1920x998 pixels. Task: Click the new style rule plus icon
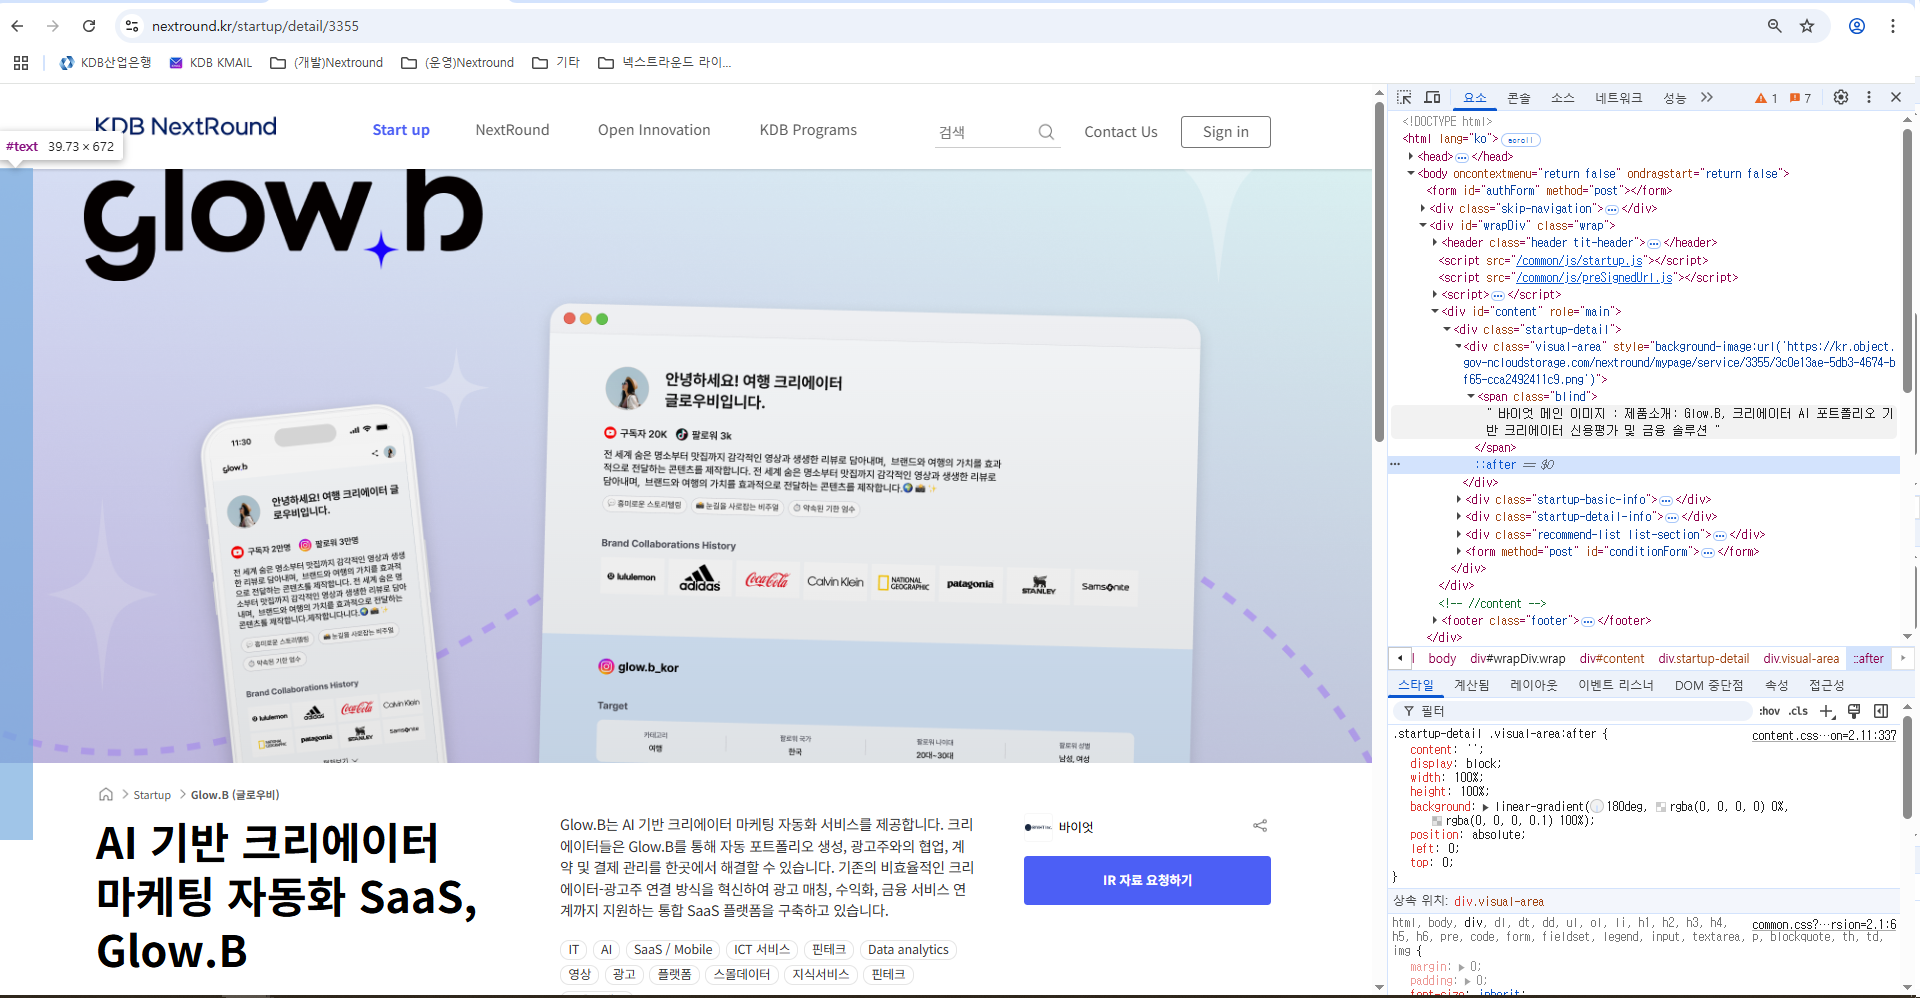(1826, 711)
